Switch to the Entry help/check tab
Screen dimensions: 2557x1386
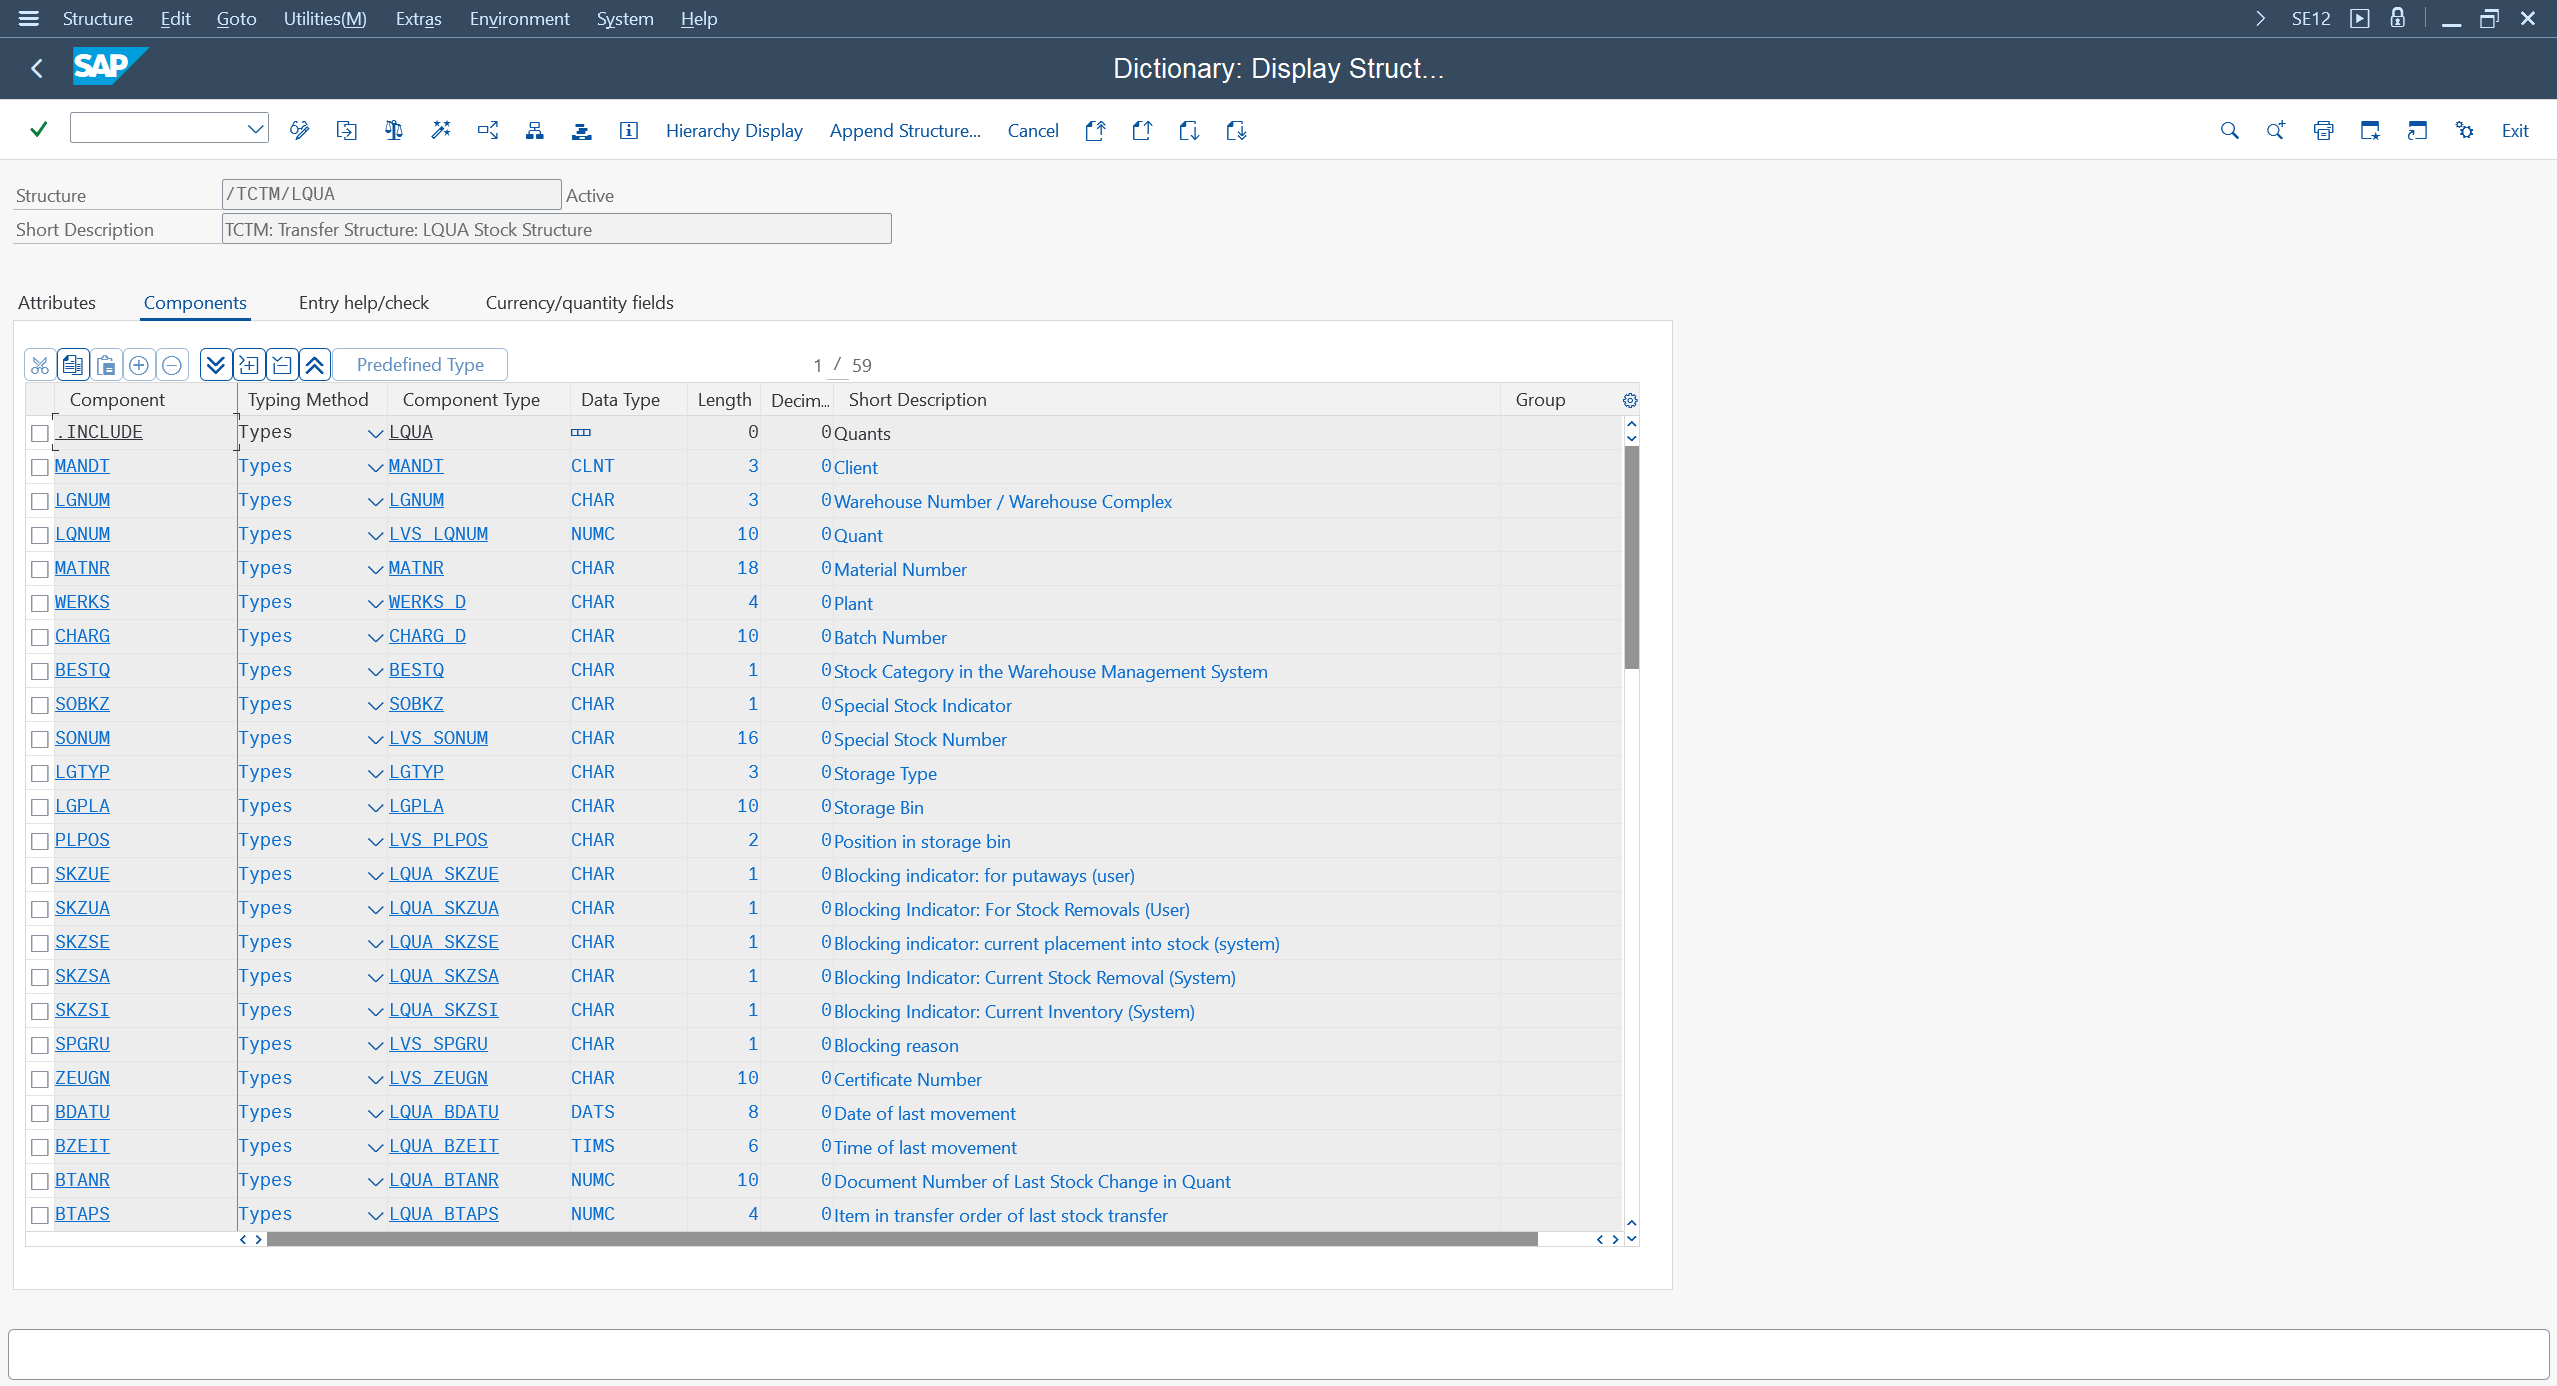click(363, 303)
